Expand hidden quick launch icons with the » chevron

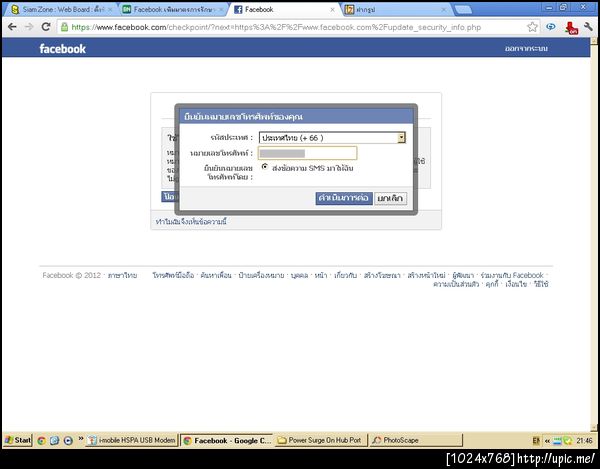[81, 438]
